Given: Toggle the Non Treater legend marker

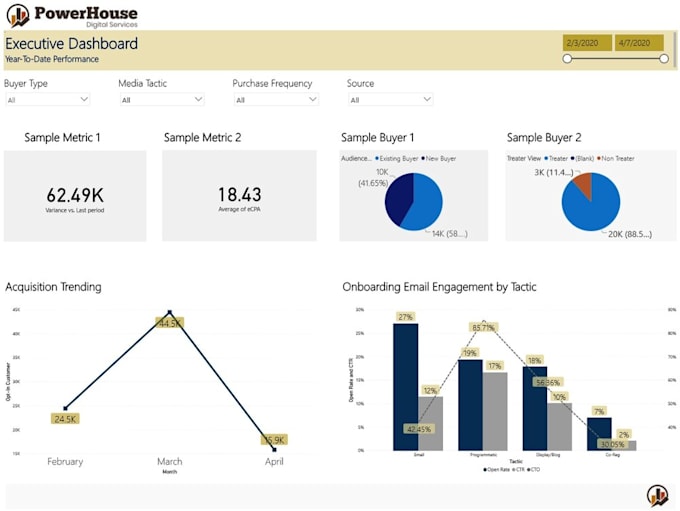Looking at the screenshot, I should coord(599,159).
